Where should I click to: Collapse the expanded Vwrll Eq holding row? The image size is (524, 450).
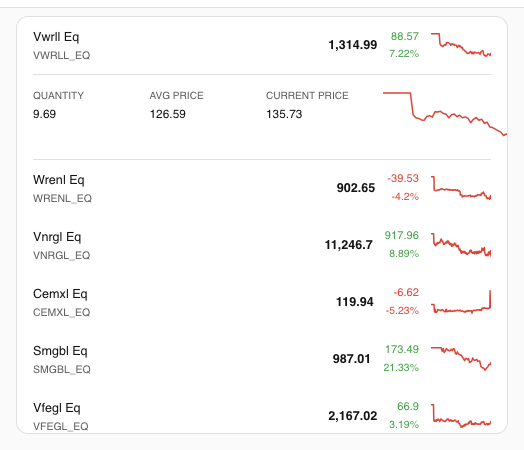[262, 45]
